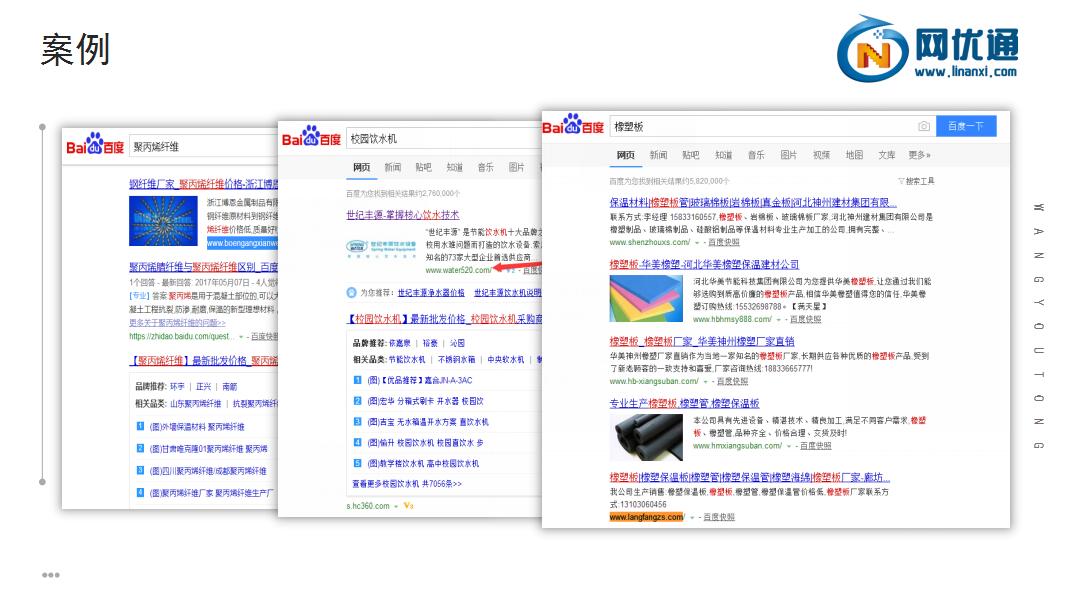The height and width of the screenshot is (610, 1087).
Task: Open the 世纪丰源净水器价格 suggestion link
Action: tap(431, 293)
